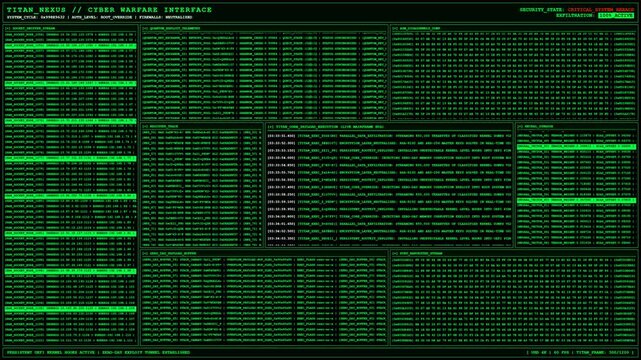Click the ZERO-DAY EXPLOIT TUNNEL ESTABLISHED status
This screenshot has height=360, width=641.
click(146, 352)
